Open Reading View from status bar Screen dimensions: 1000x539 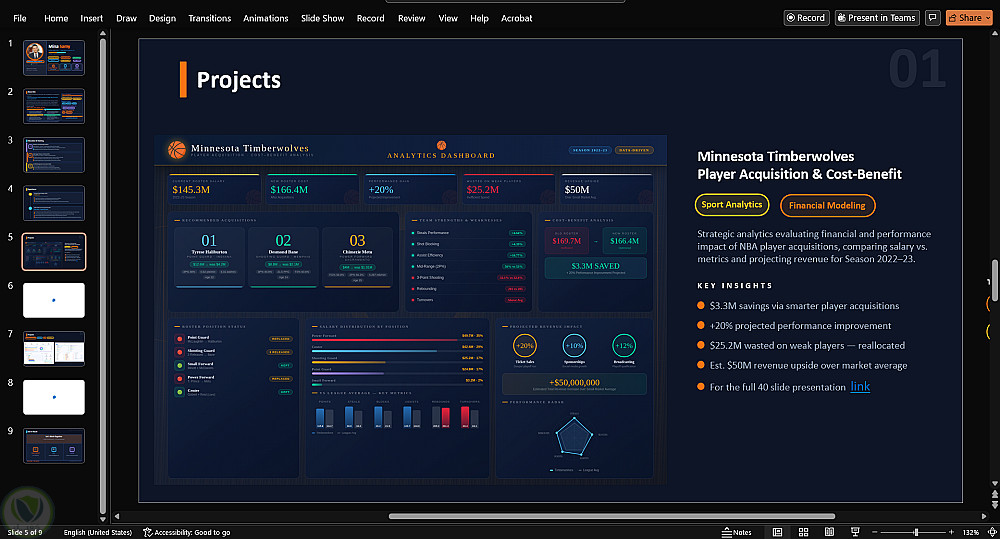829,532
